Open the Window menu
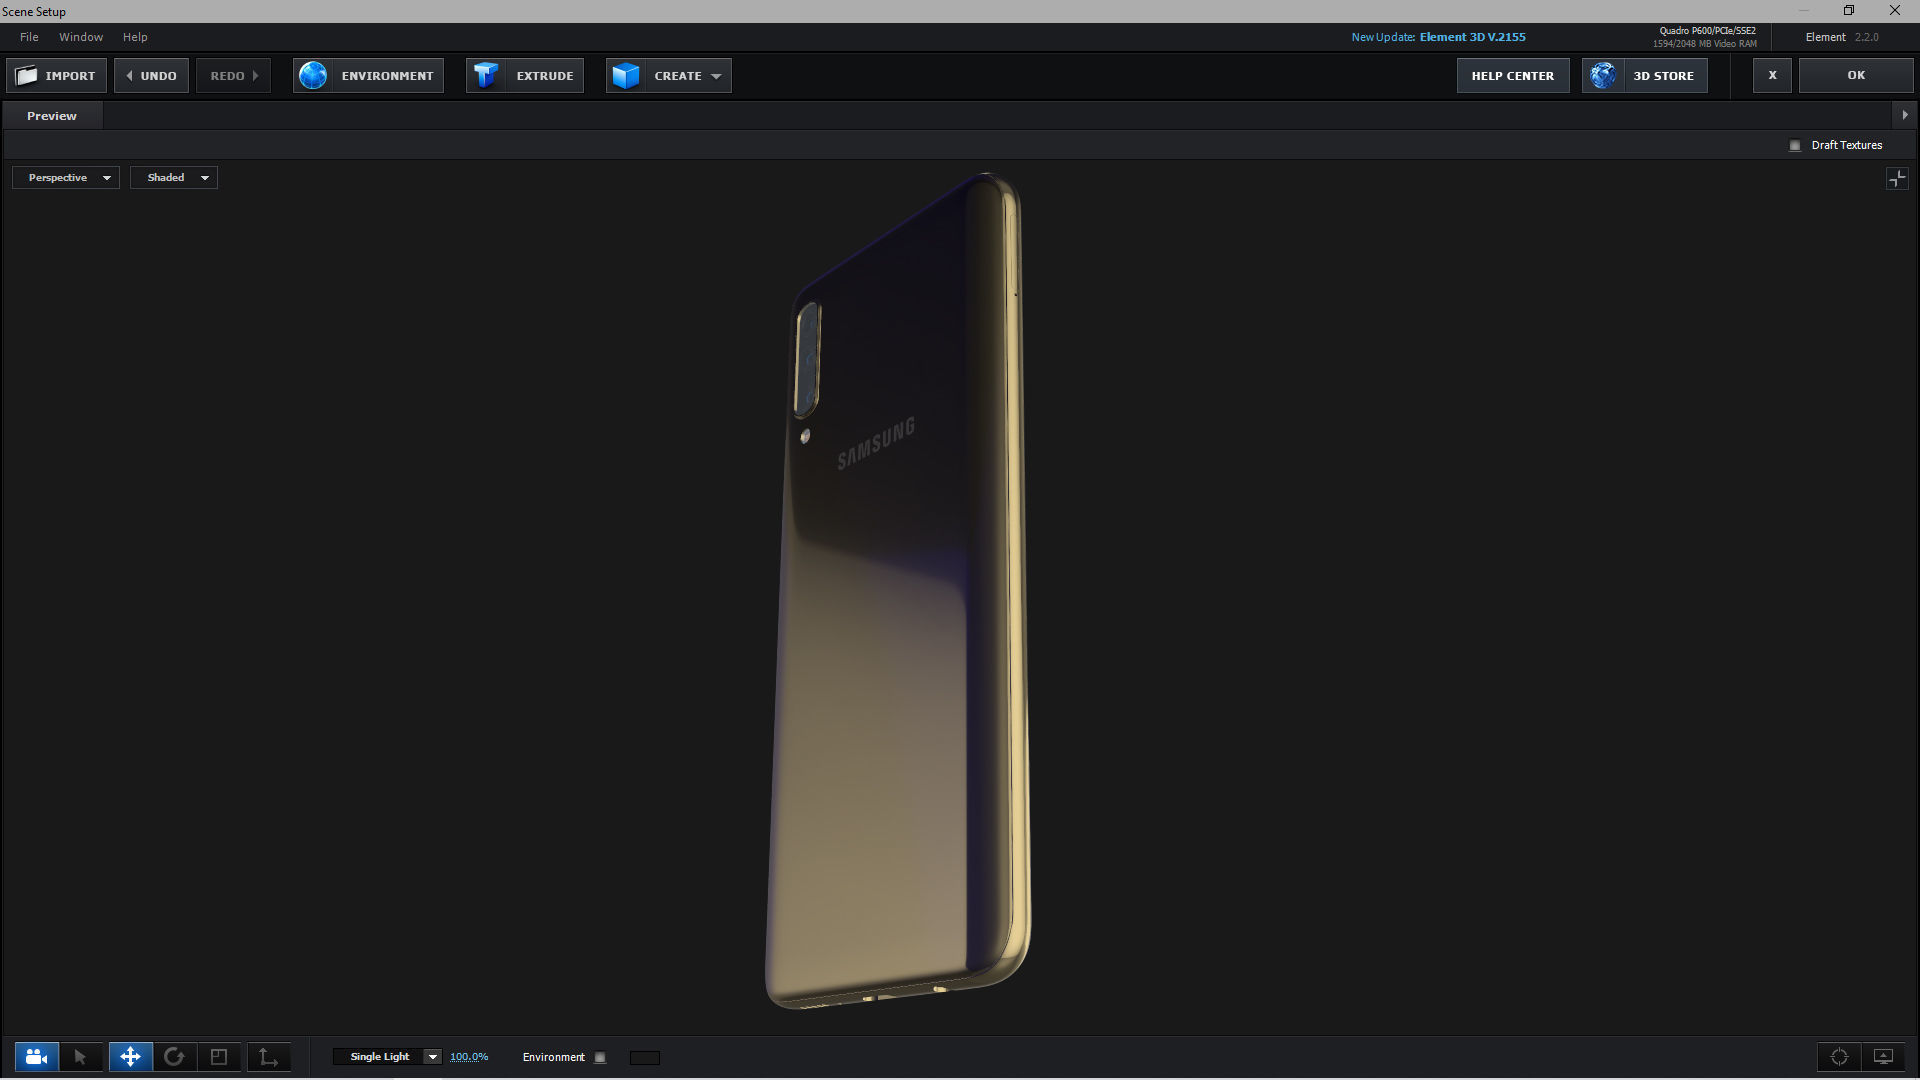Viewport: 1920px width, 1080px height. tap(81, 37)
